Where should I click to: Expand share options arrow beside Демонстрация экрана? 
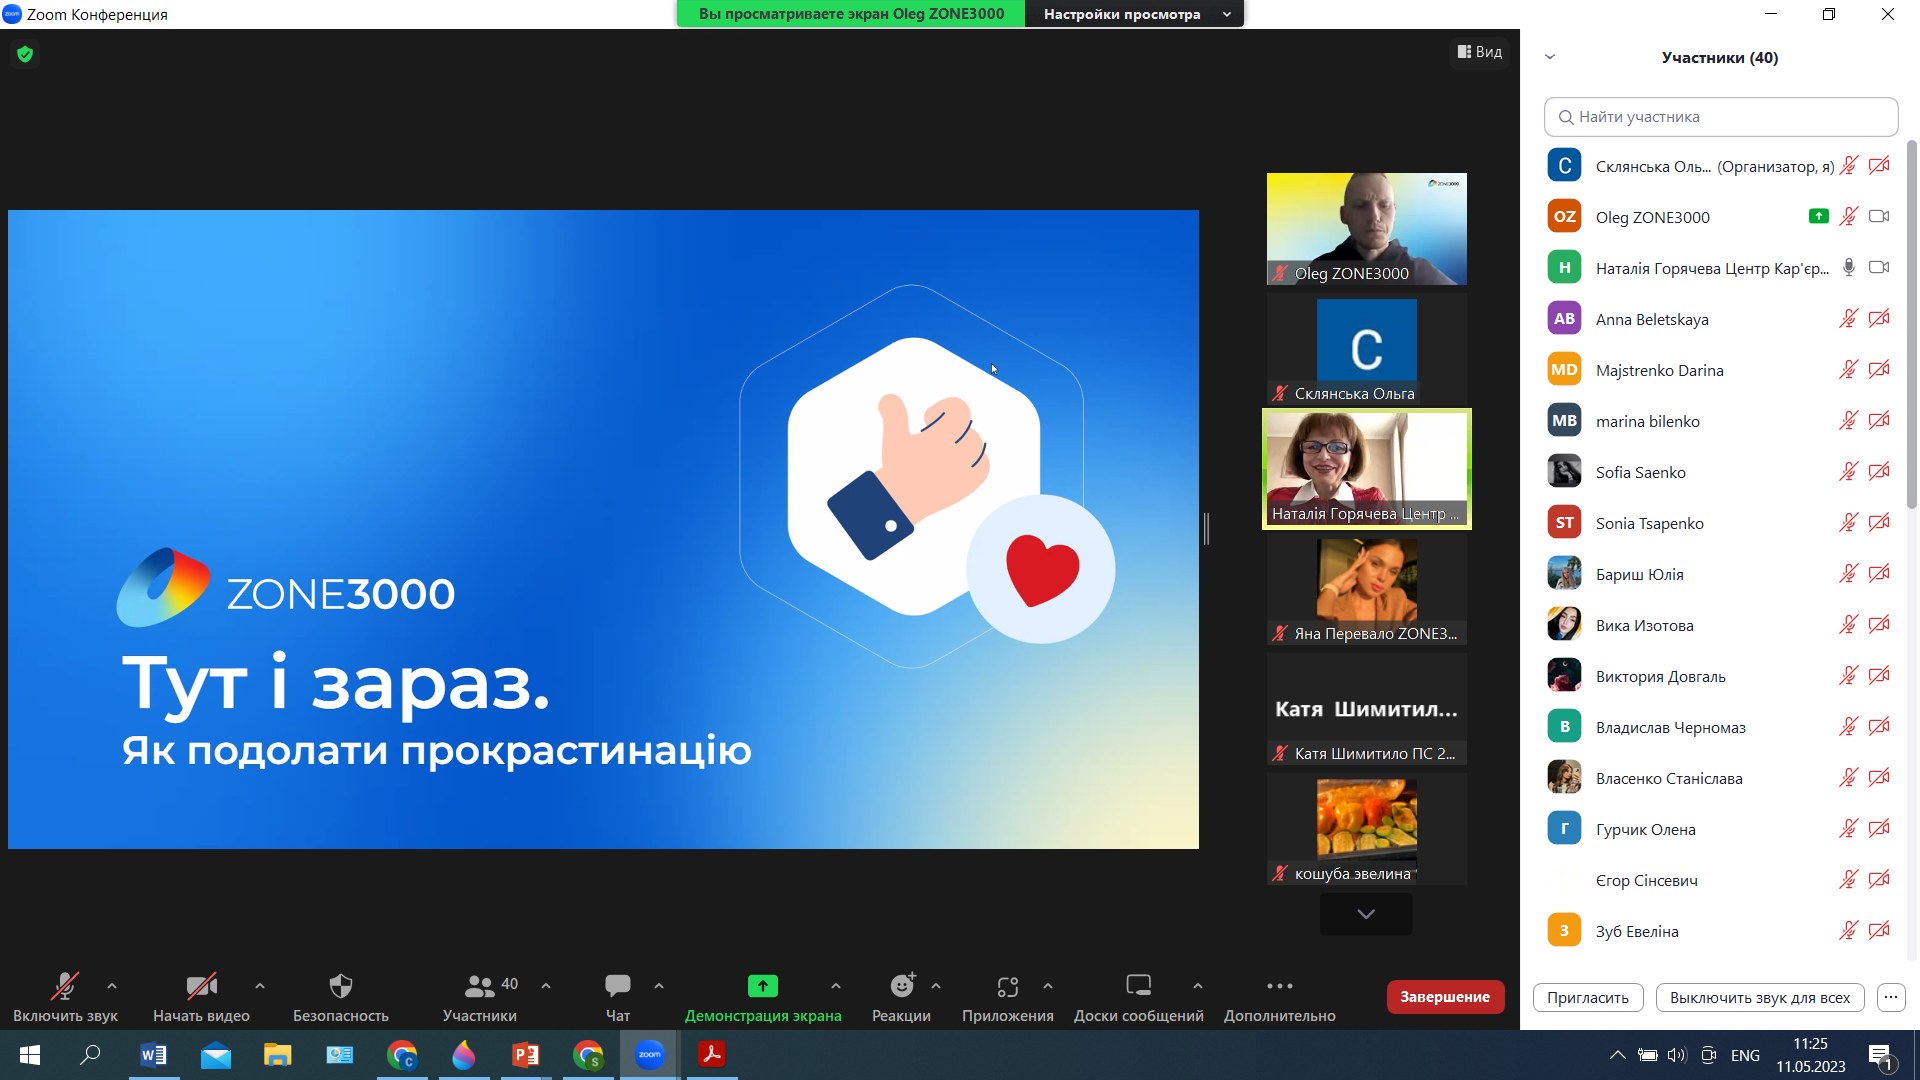836,986
